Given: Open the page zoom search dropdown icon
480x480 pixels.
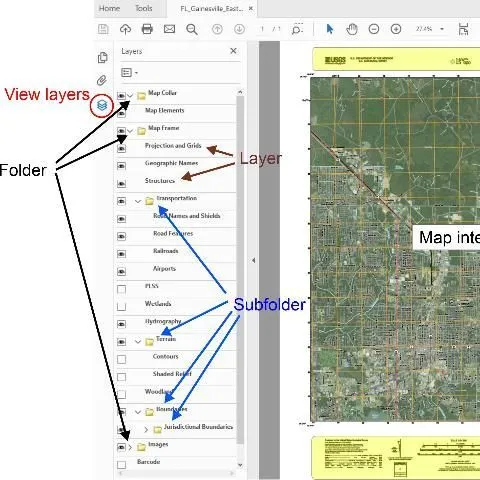Looking at the screenshot, I should [x=297, y=29].
